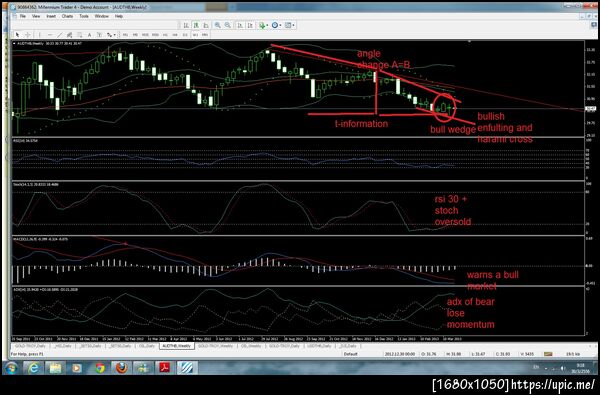Viewport: 600px width, 395px height.
Task: Expand the periods dropdown arrow
Action: tap(280, 25)
